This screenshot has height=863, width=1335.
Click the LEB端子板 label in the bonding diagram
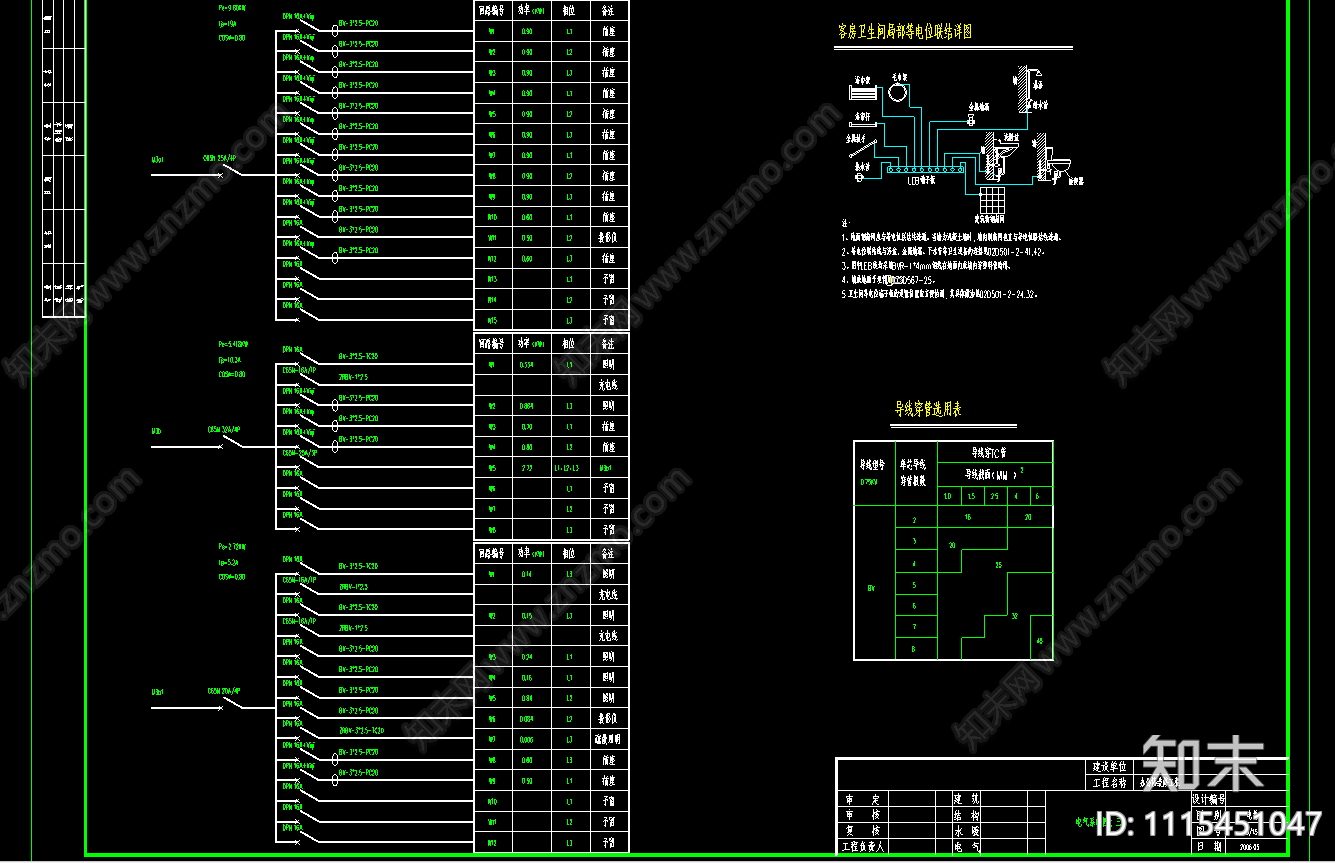coord(921,181)
